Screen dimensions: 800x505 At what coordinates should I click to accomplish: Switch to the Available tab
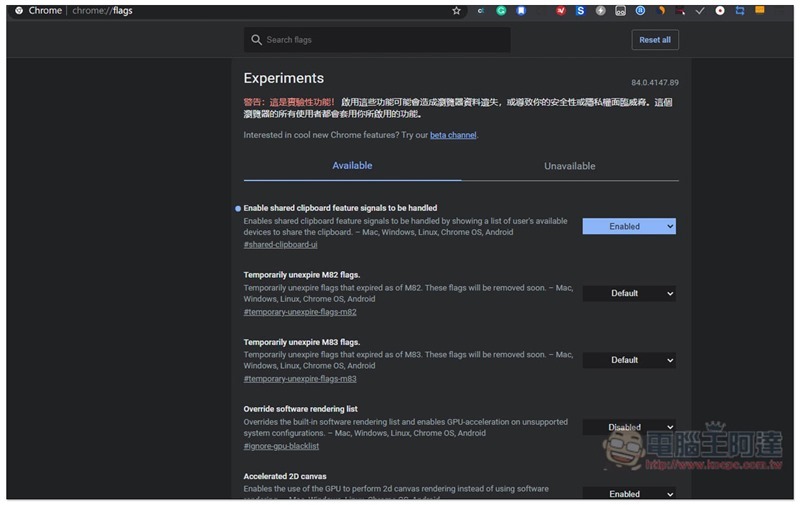point(352,166)
